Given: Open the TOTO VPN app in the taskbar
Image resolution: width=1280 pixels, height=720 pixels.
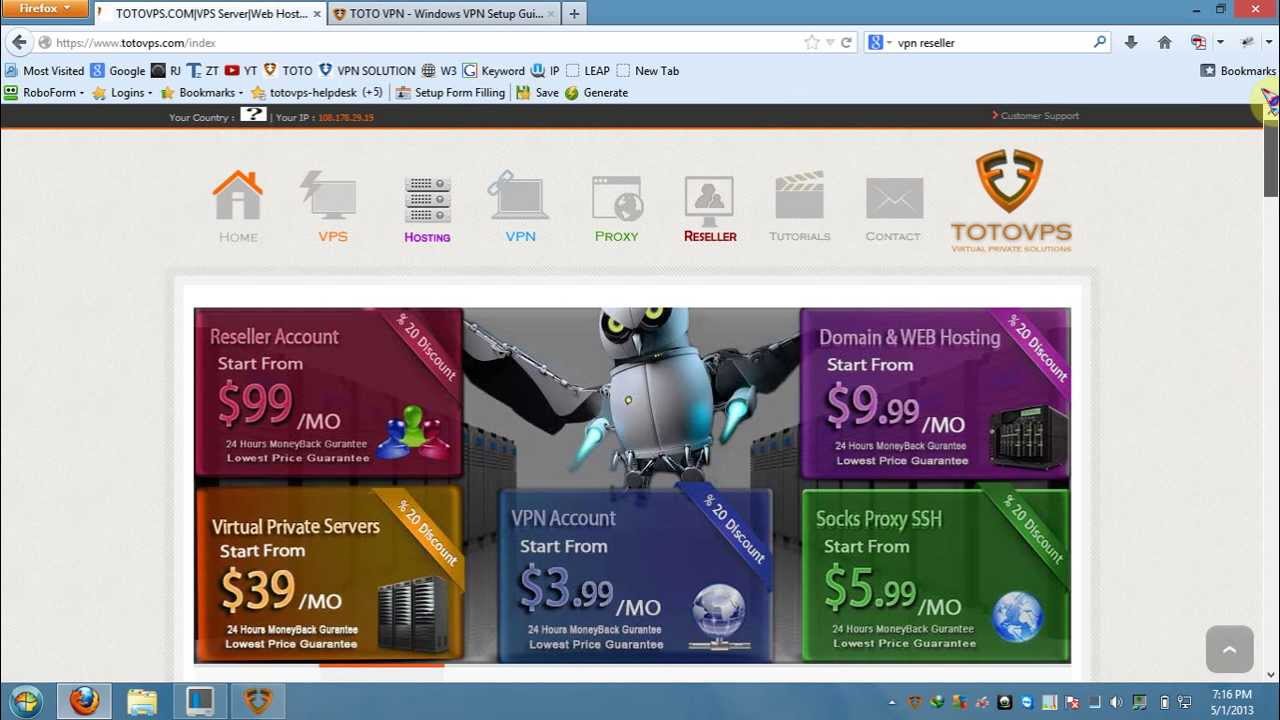Looking at the screenshot, I should coord(258,701).
